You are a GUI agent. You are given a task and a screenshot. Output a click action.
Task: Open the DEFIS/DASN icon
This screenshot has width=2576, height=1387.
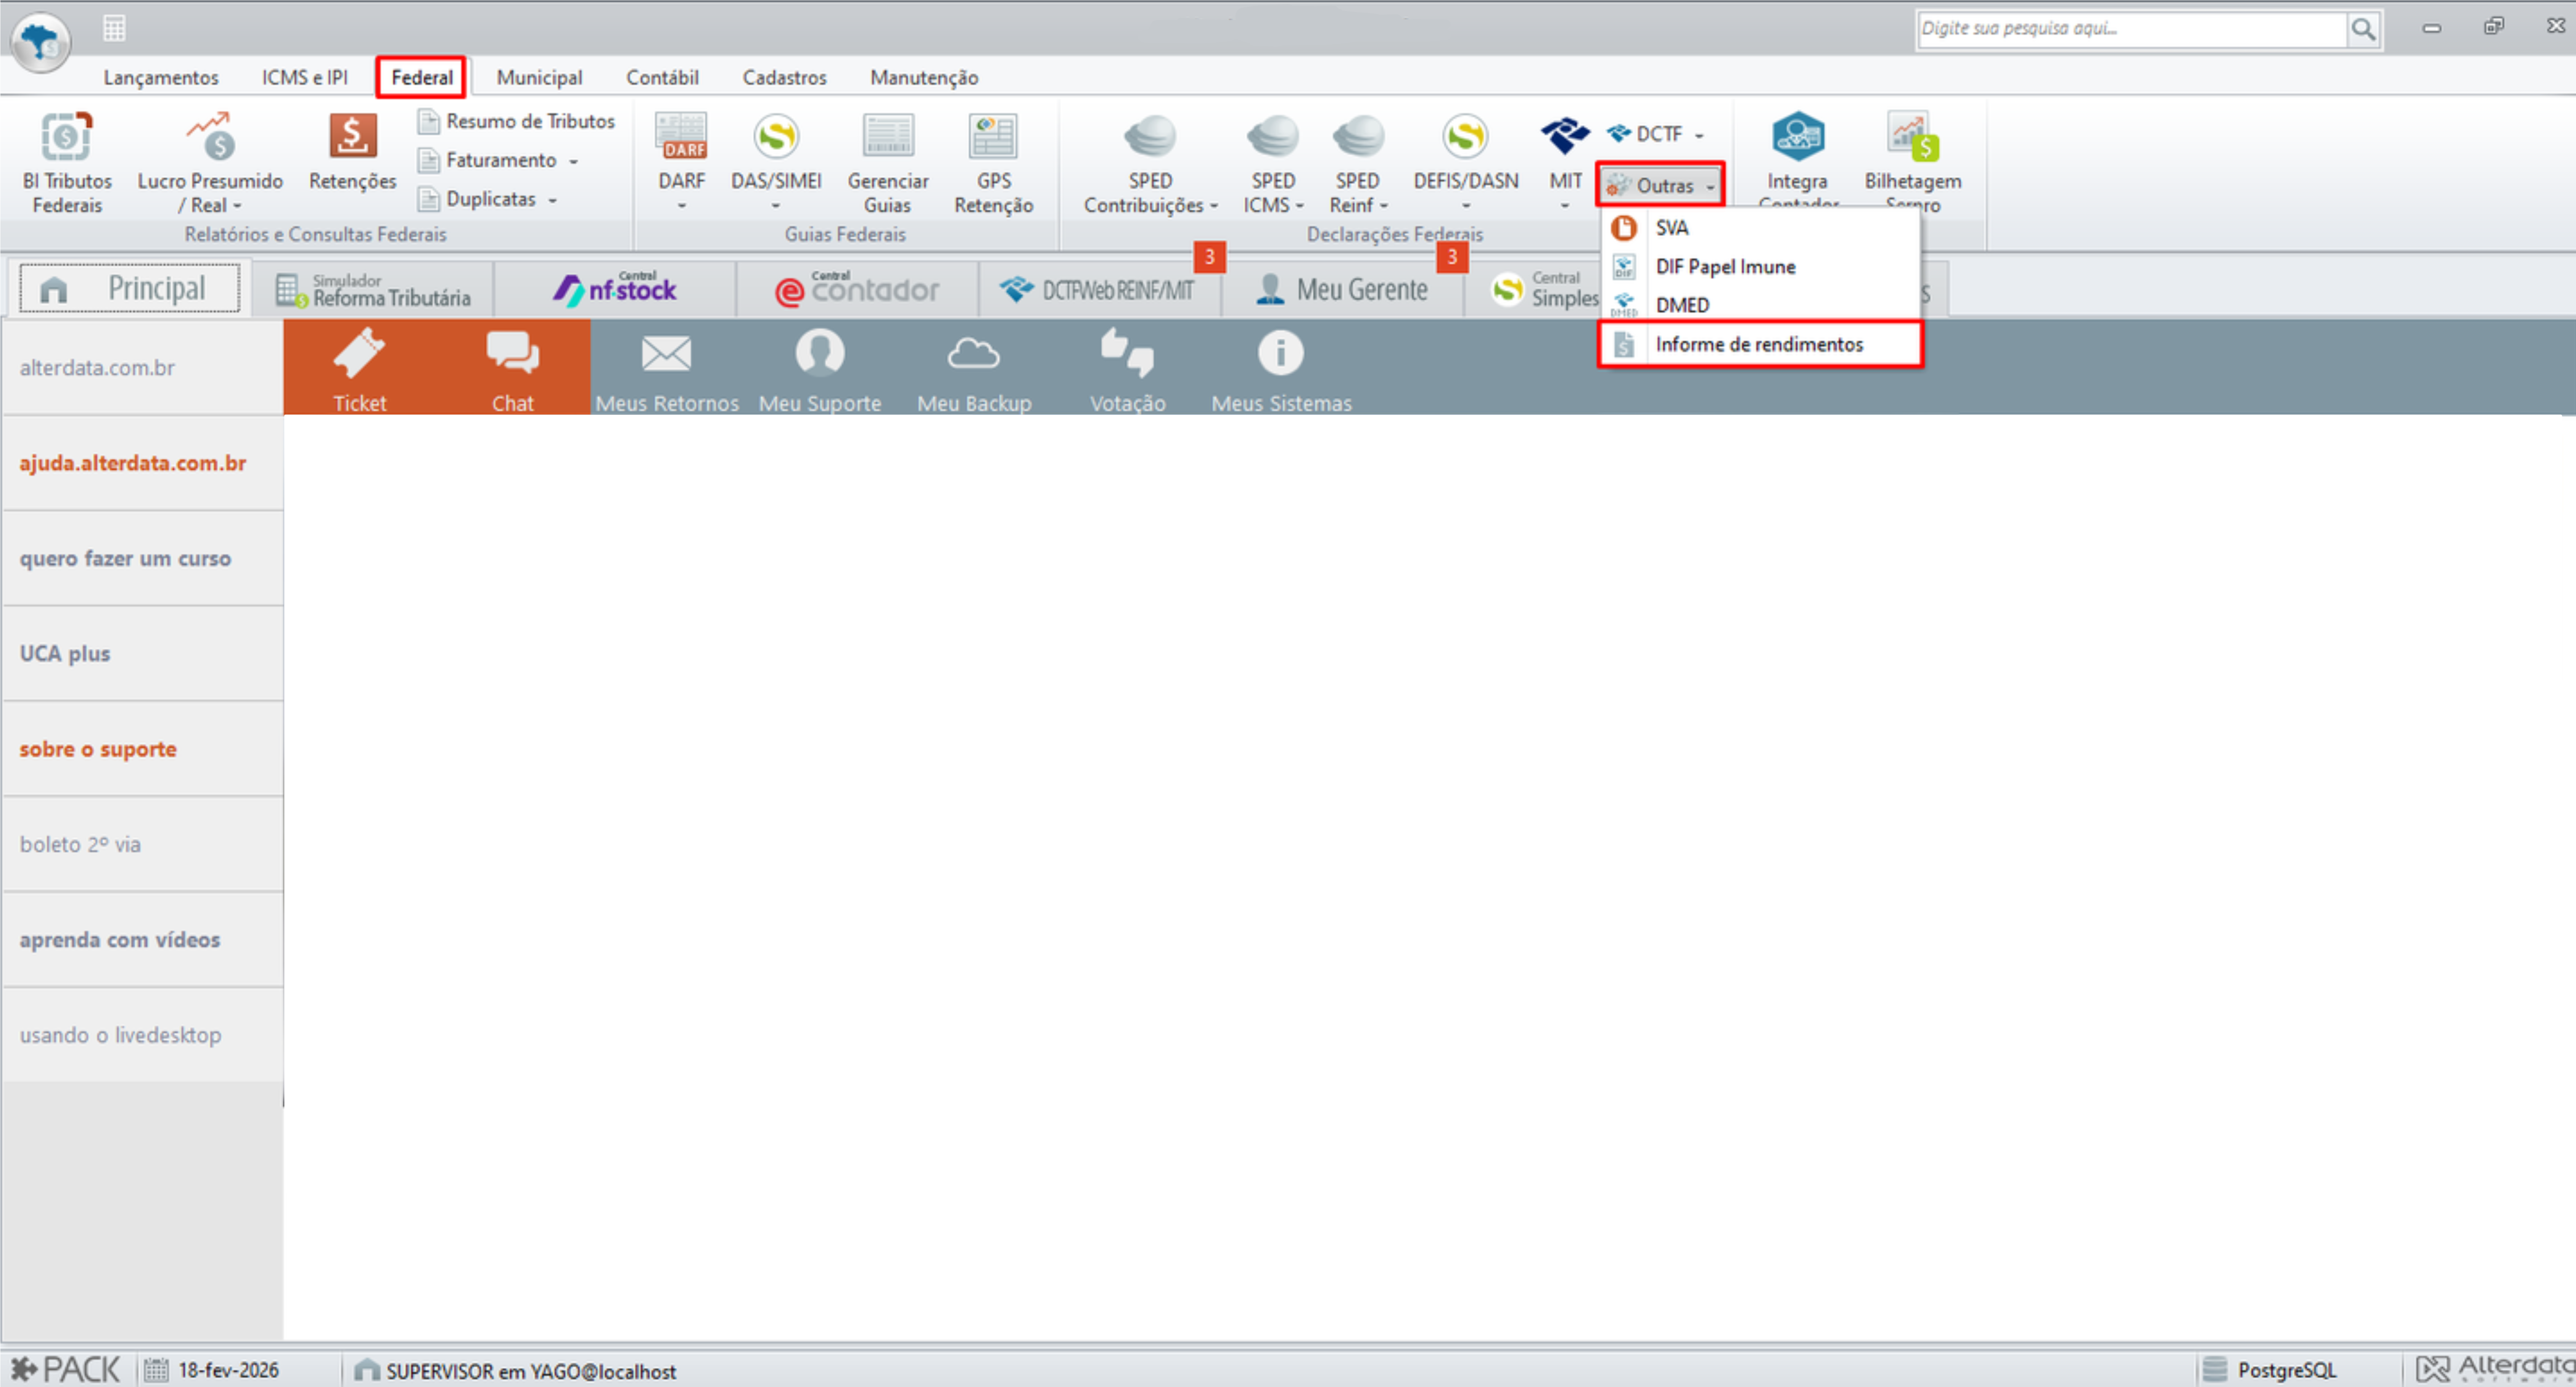pos(1465,137)
